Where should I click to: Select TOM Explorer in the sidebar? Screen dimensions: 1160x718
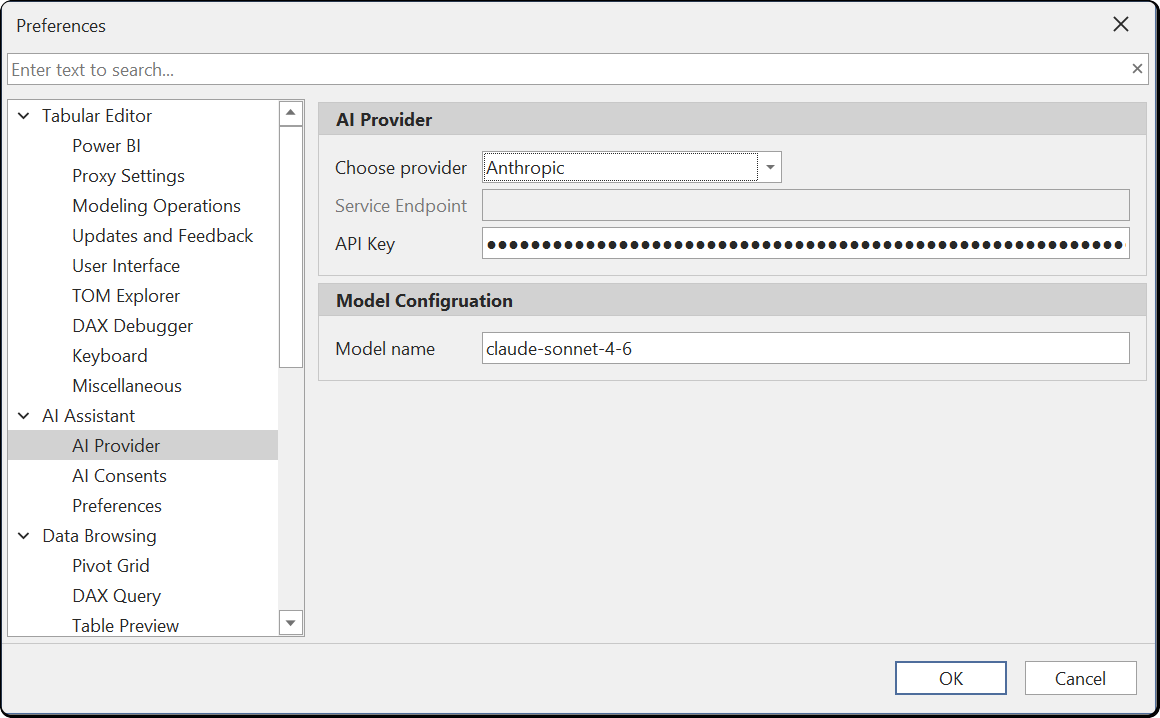pos(126,295)
